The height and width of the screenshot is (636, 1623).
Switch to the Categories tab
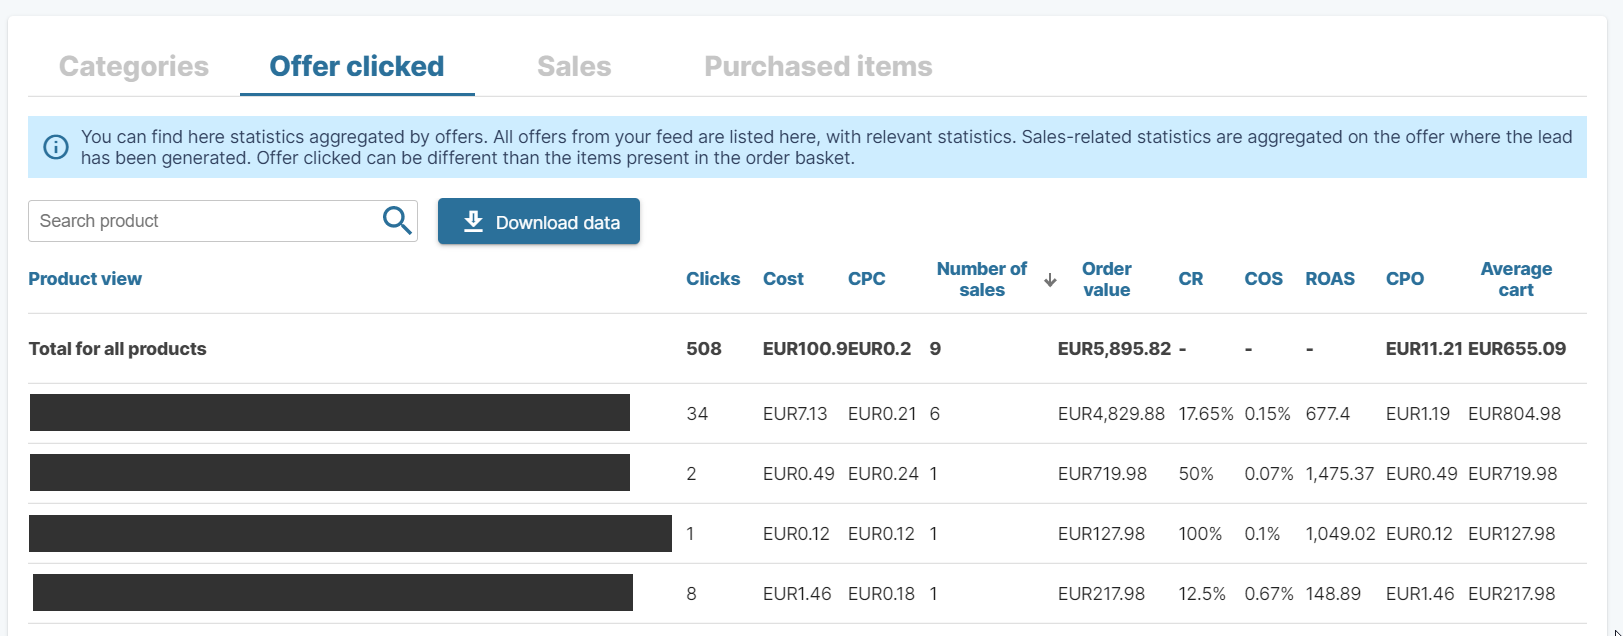[134, 67]
